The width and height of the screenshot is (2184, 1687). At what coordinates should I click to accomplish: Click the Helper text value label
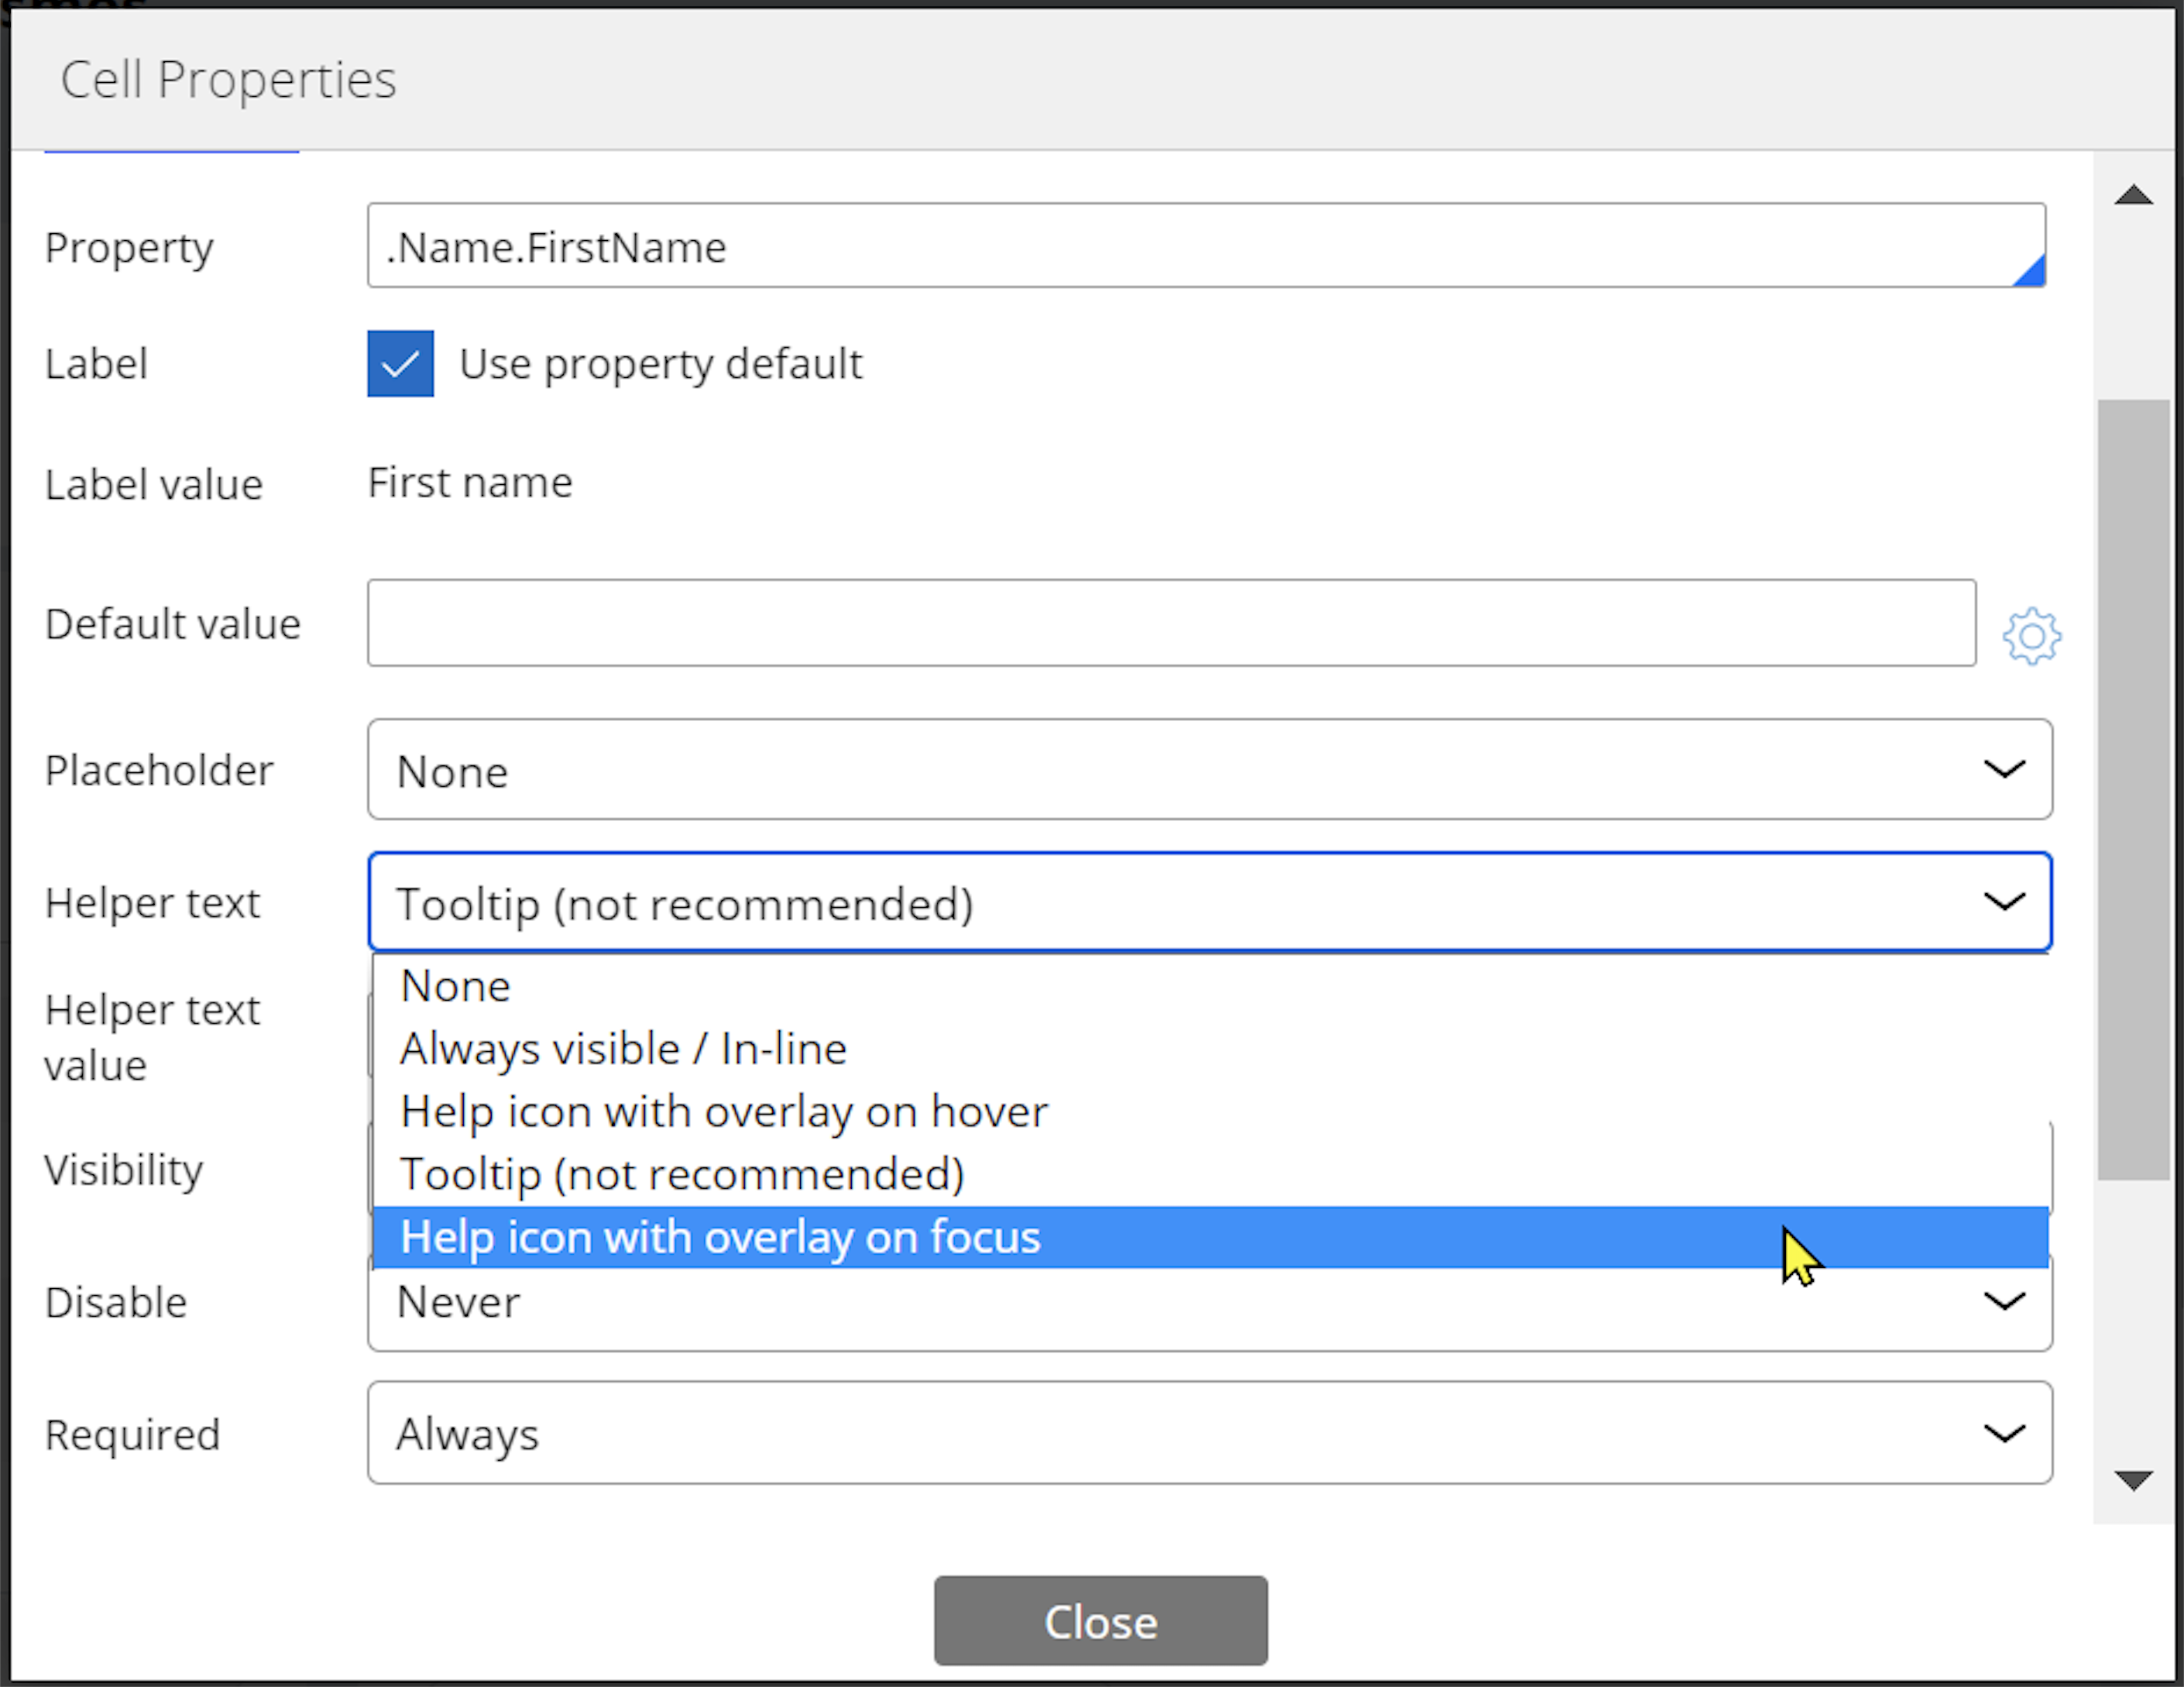[x=152, y=1038]
